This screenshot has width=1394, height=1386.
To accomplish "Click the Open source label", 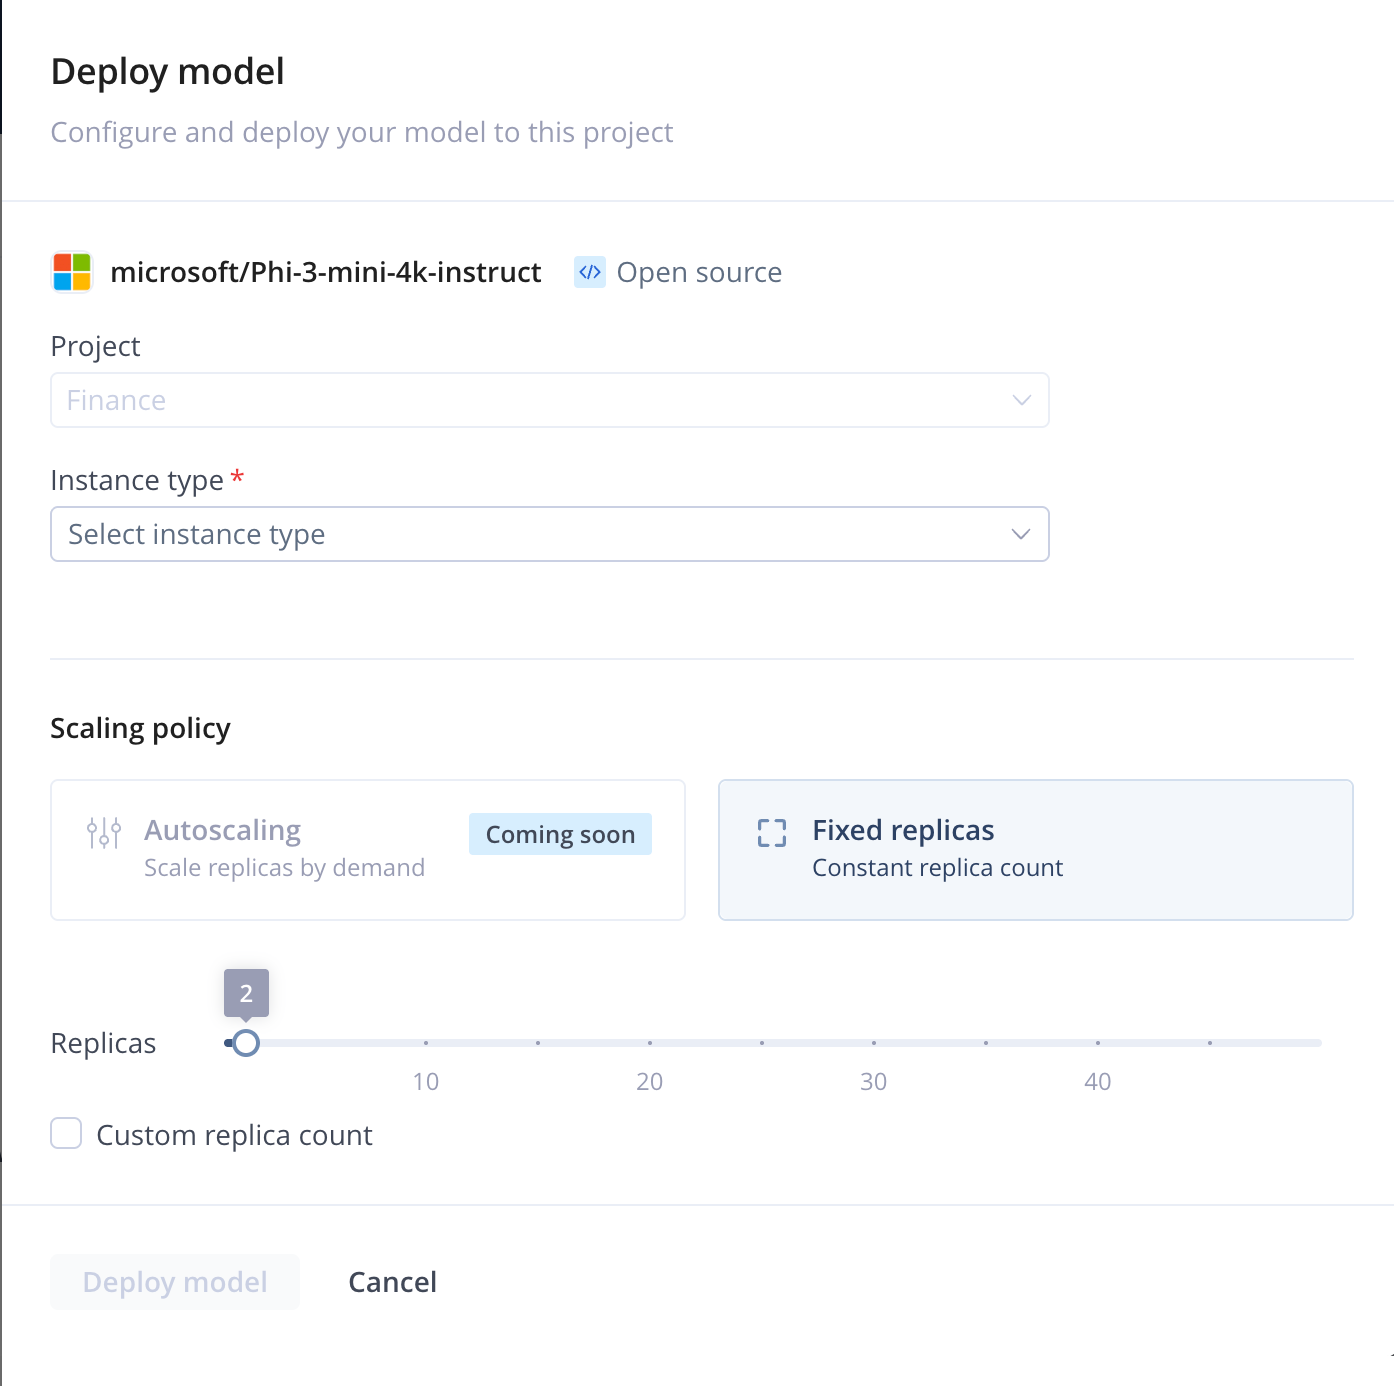I will 699,271.
